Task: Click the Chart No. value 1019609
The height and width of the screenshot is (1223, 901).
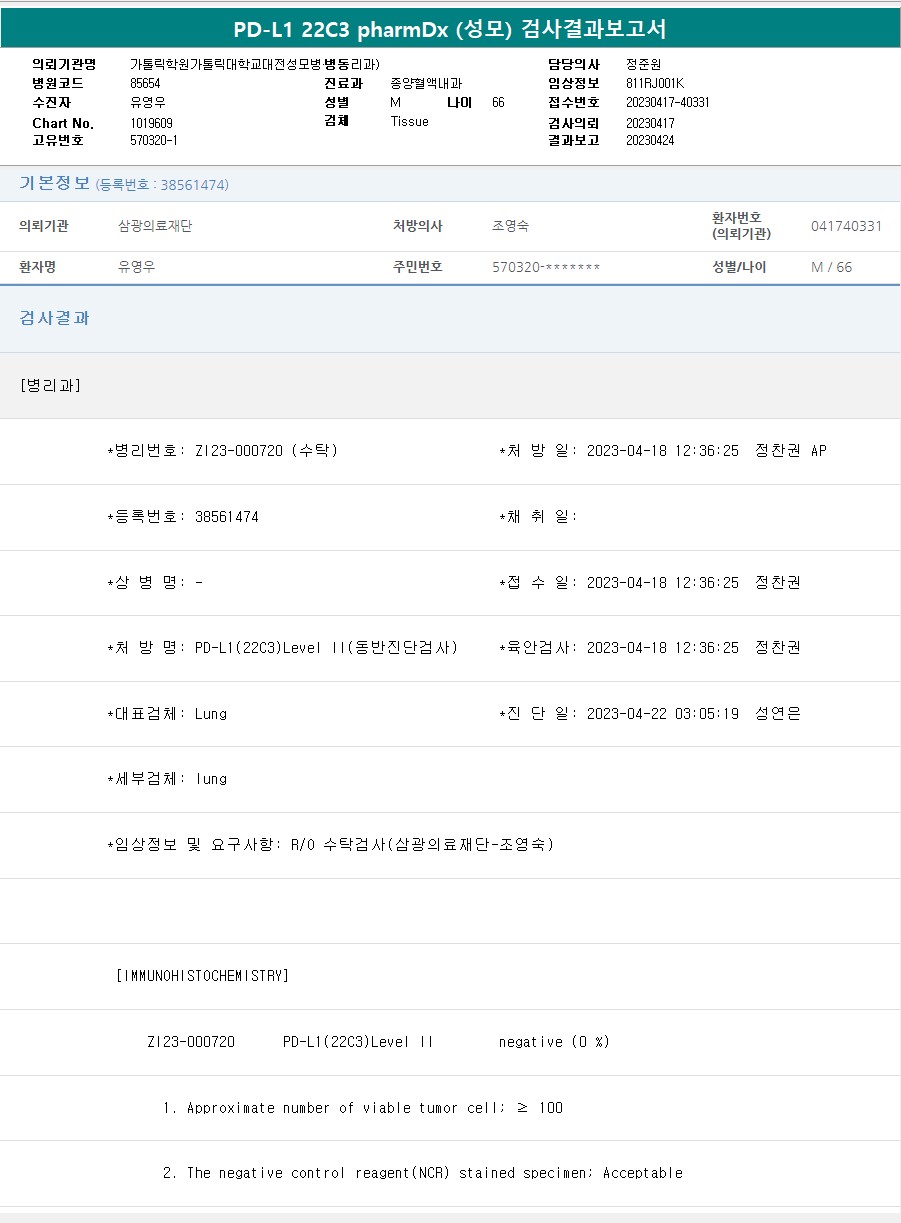Action: click(x=151, y=122)
